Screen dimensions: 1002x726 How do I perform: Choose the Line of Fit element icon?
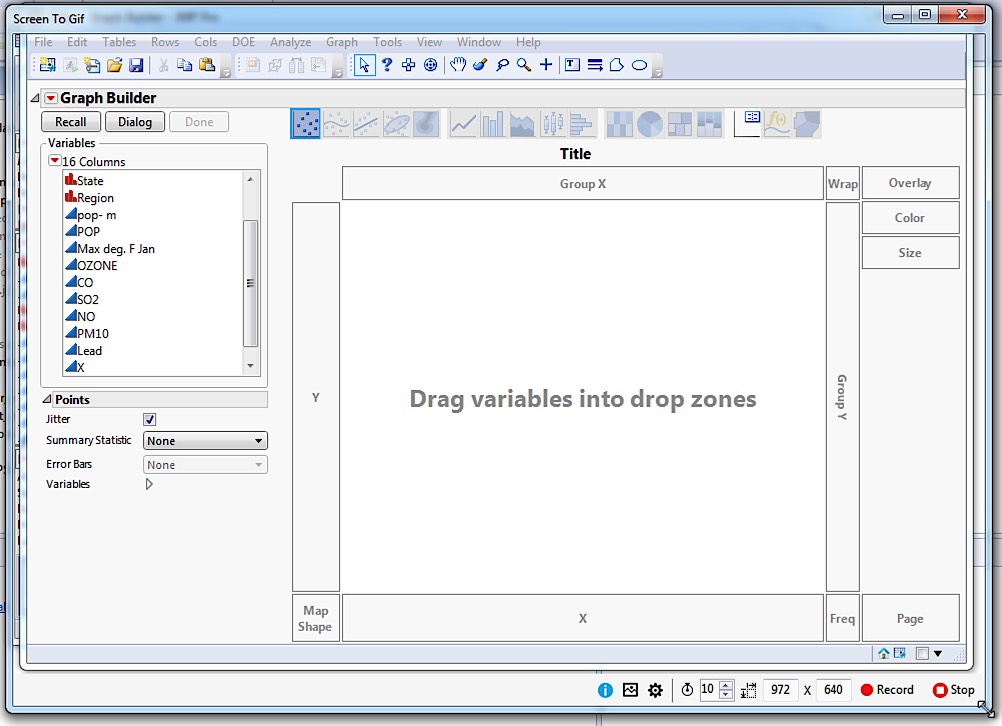[367, 123]
